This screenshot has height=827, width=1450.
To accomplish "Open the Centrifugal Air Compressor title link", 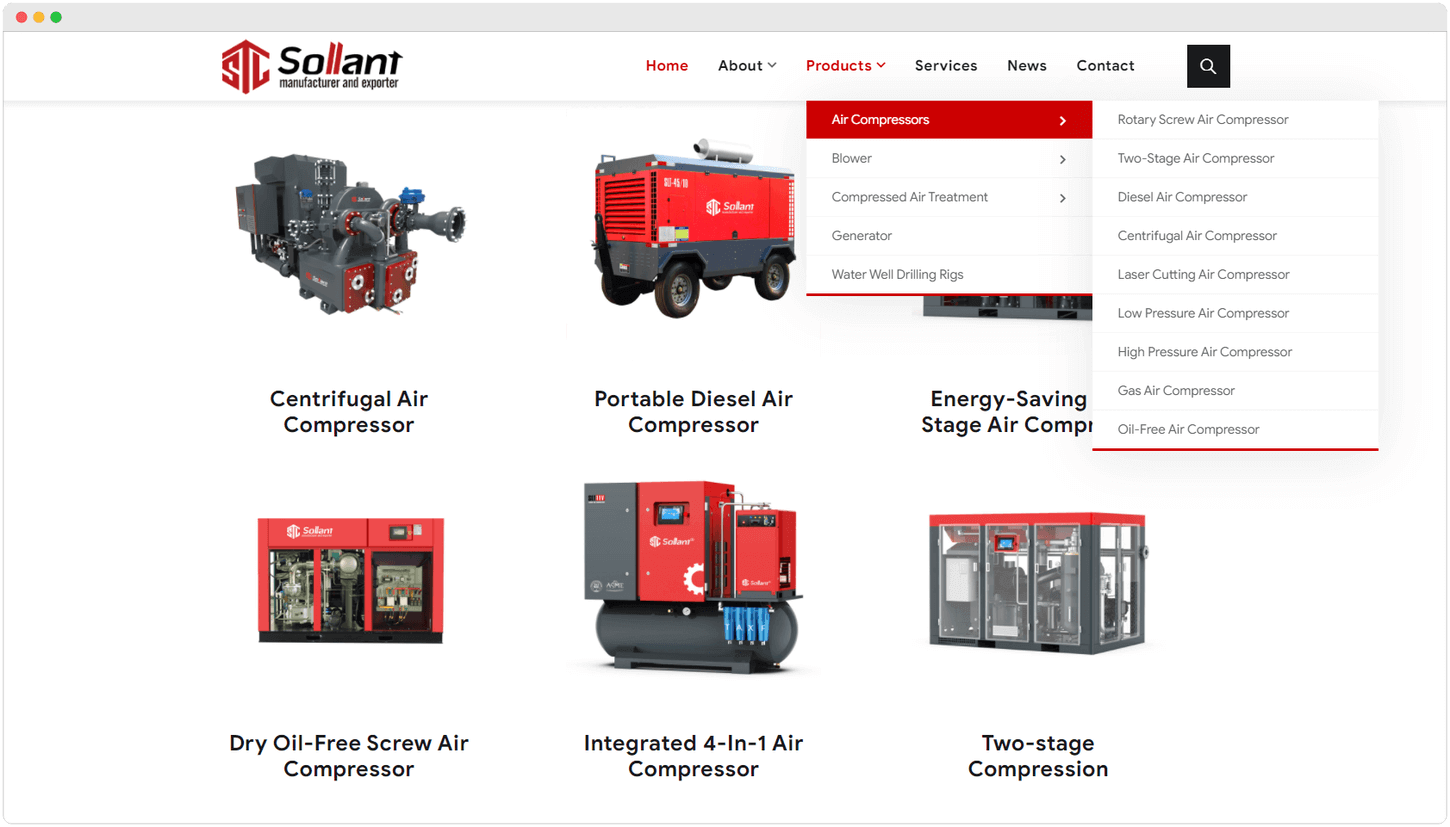I will point(349,412).
